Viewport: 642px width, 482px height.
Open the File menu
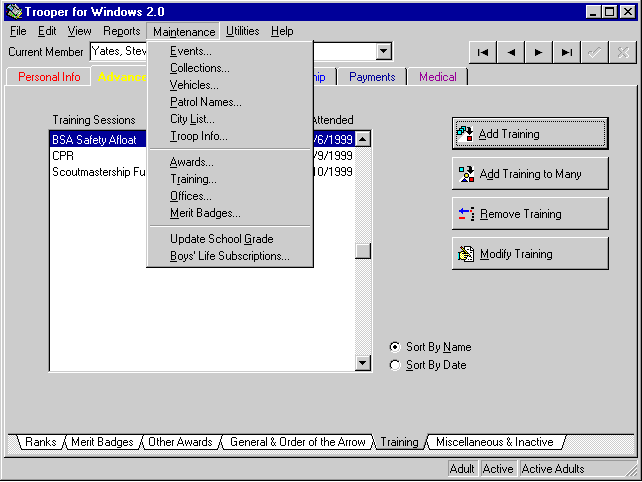pos(18,31)
